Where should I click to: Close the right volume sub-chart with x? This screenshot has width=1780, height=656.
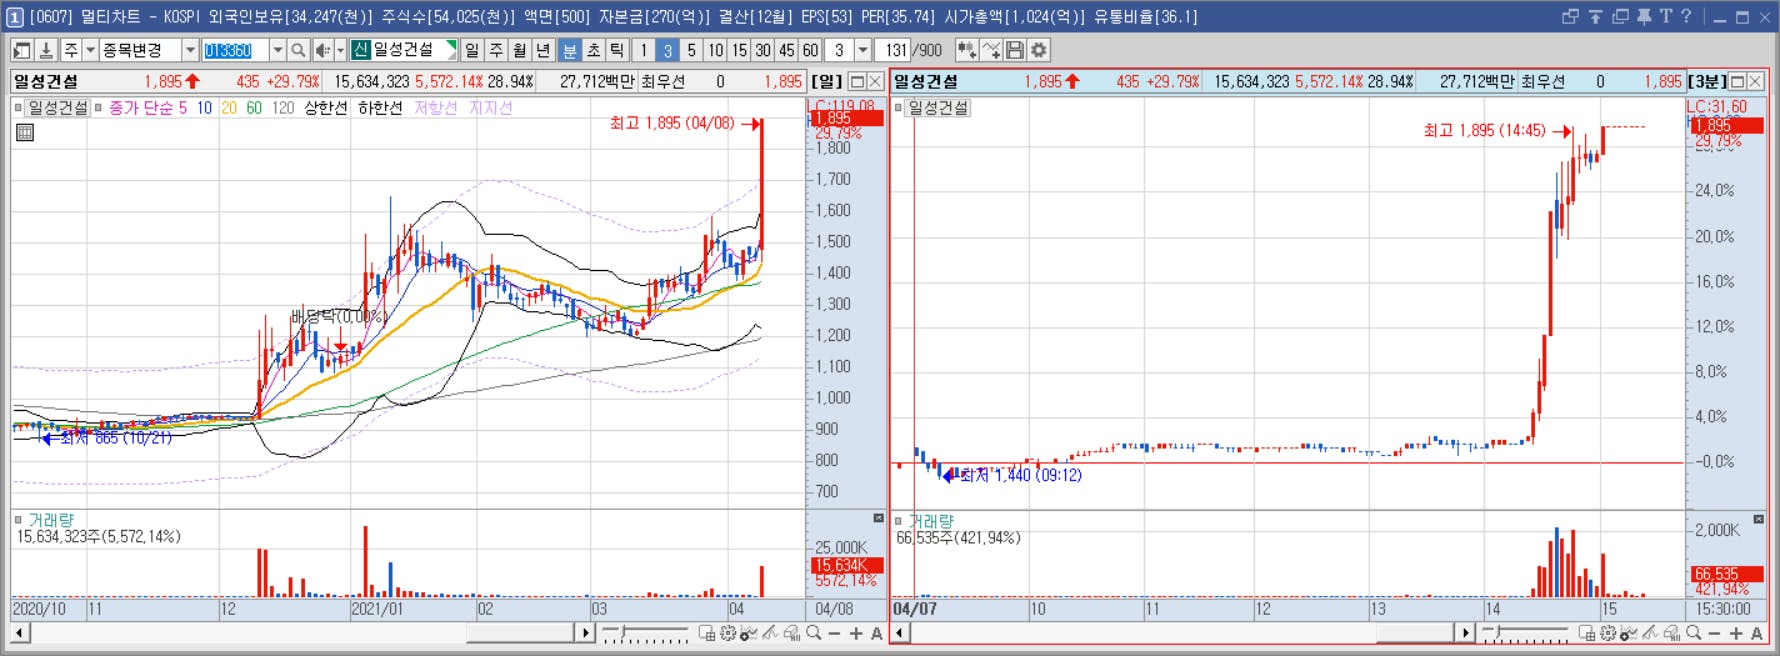tap(1758, 519)
